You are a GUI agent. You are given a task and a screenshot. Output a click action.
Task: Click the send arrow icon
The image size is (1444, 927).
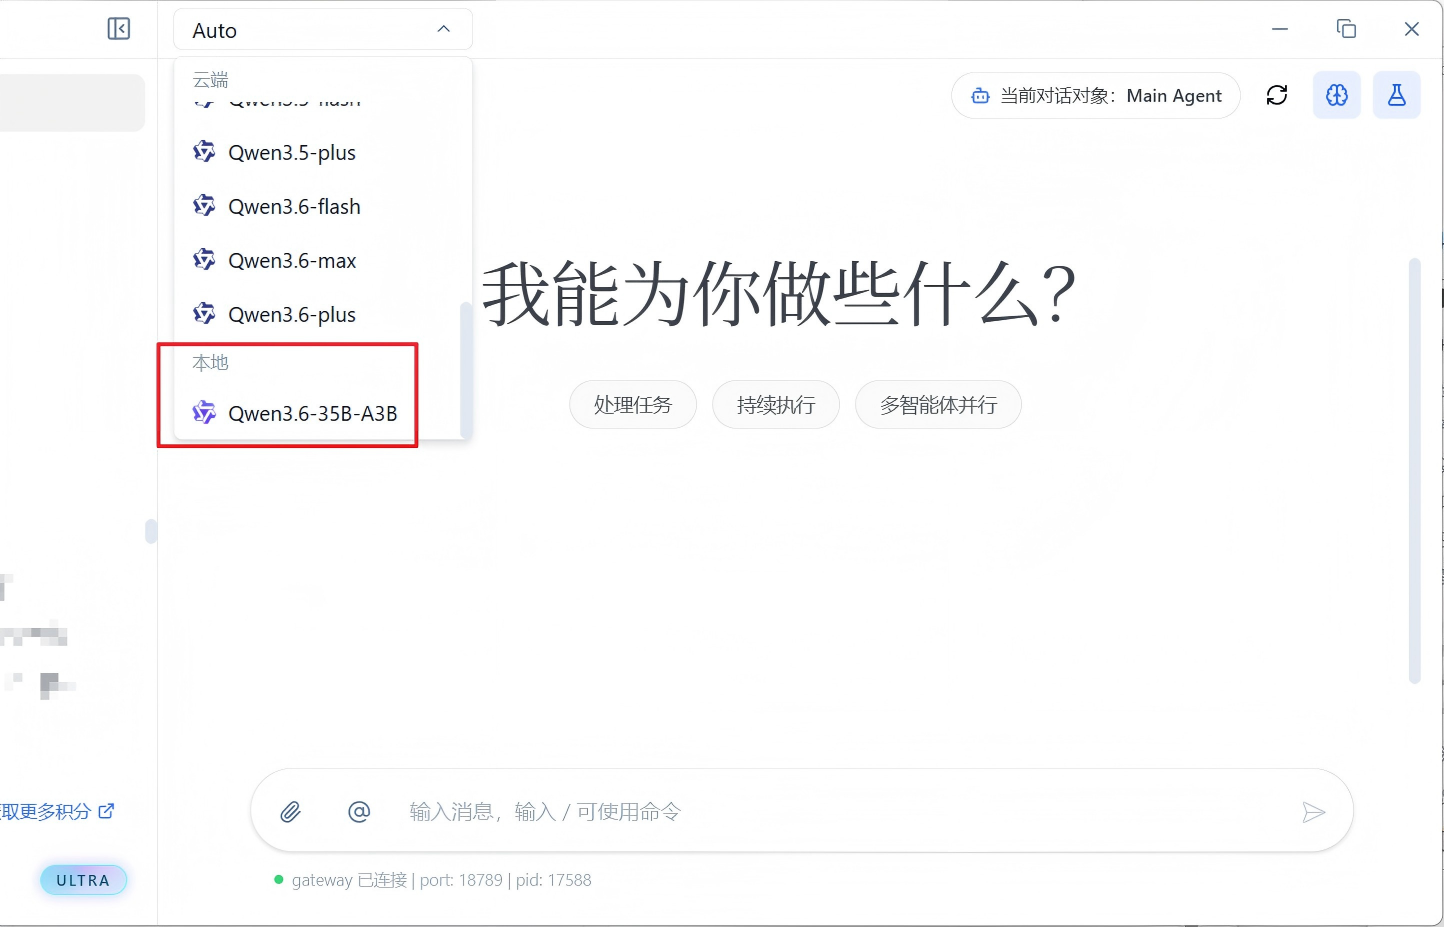click(x=1314, y=812)
